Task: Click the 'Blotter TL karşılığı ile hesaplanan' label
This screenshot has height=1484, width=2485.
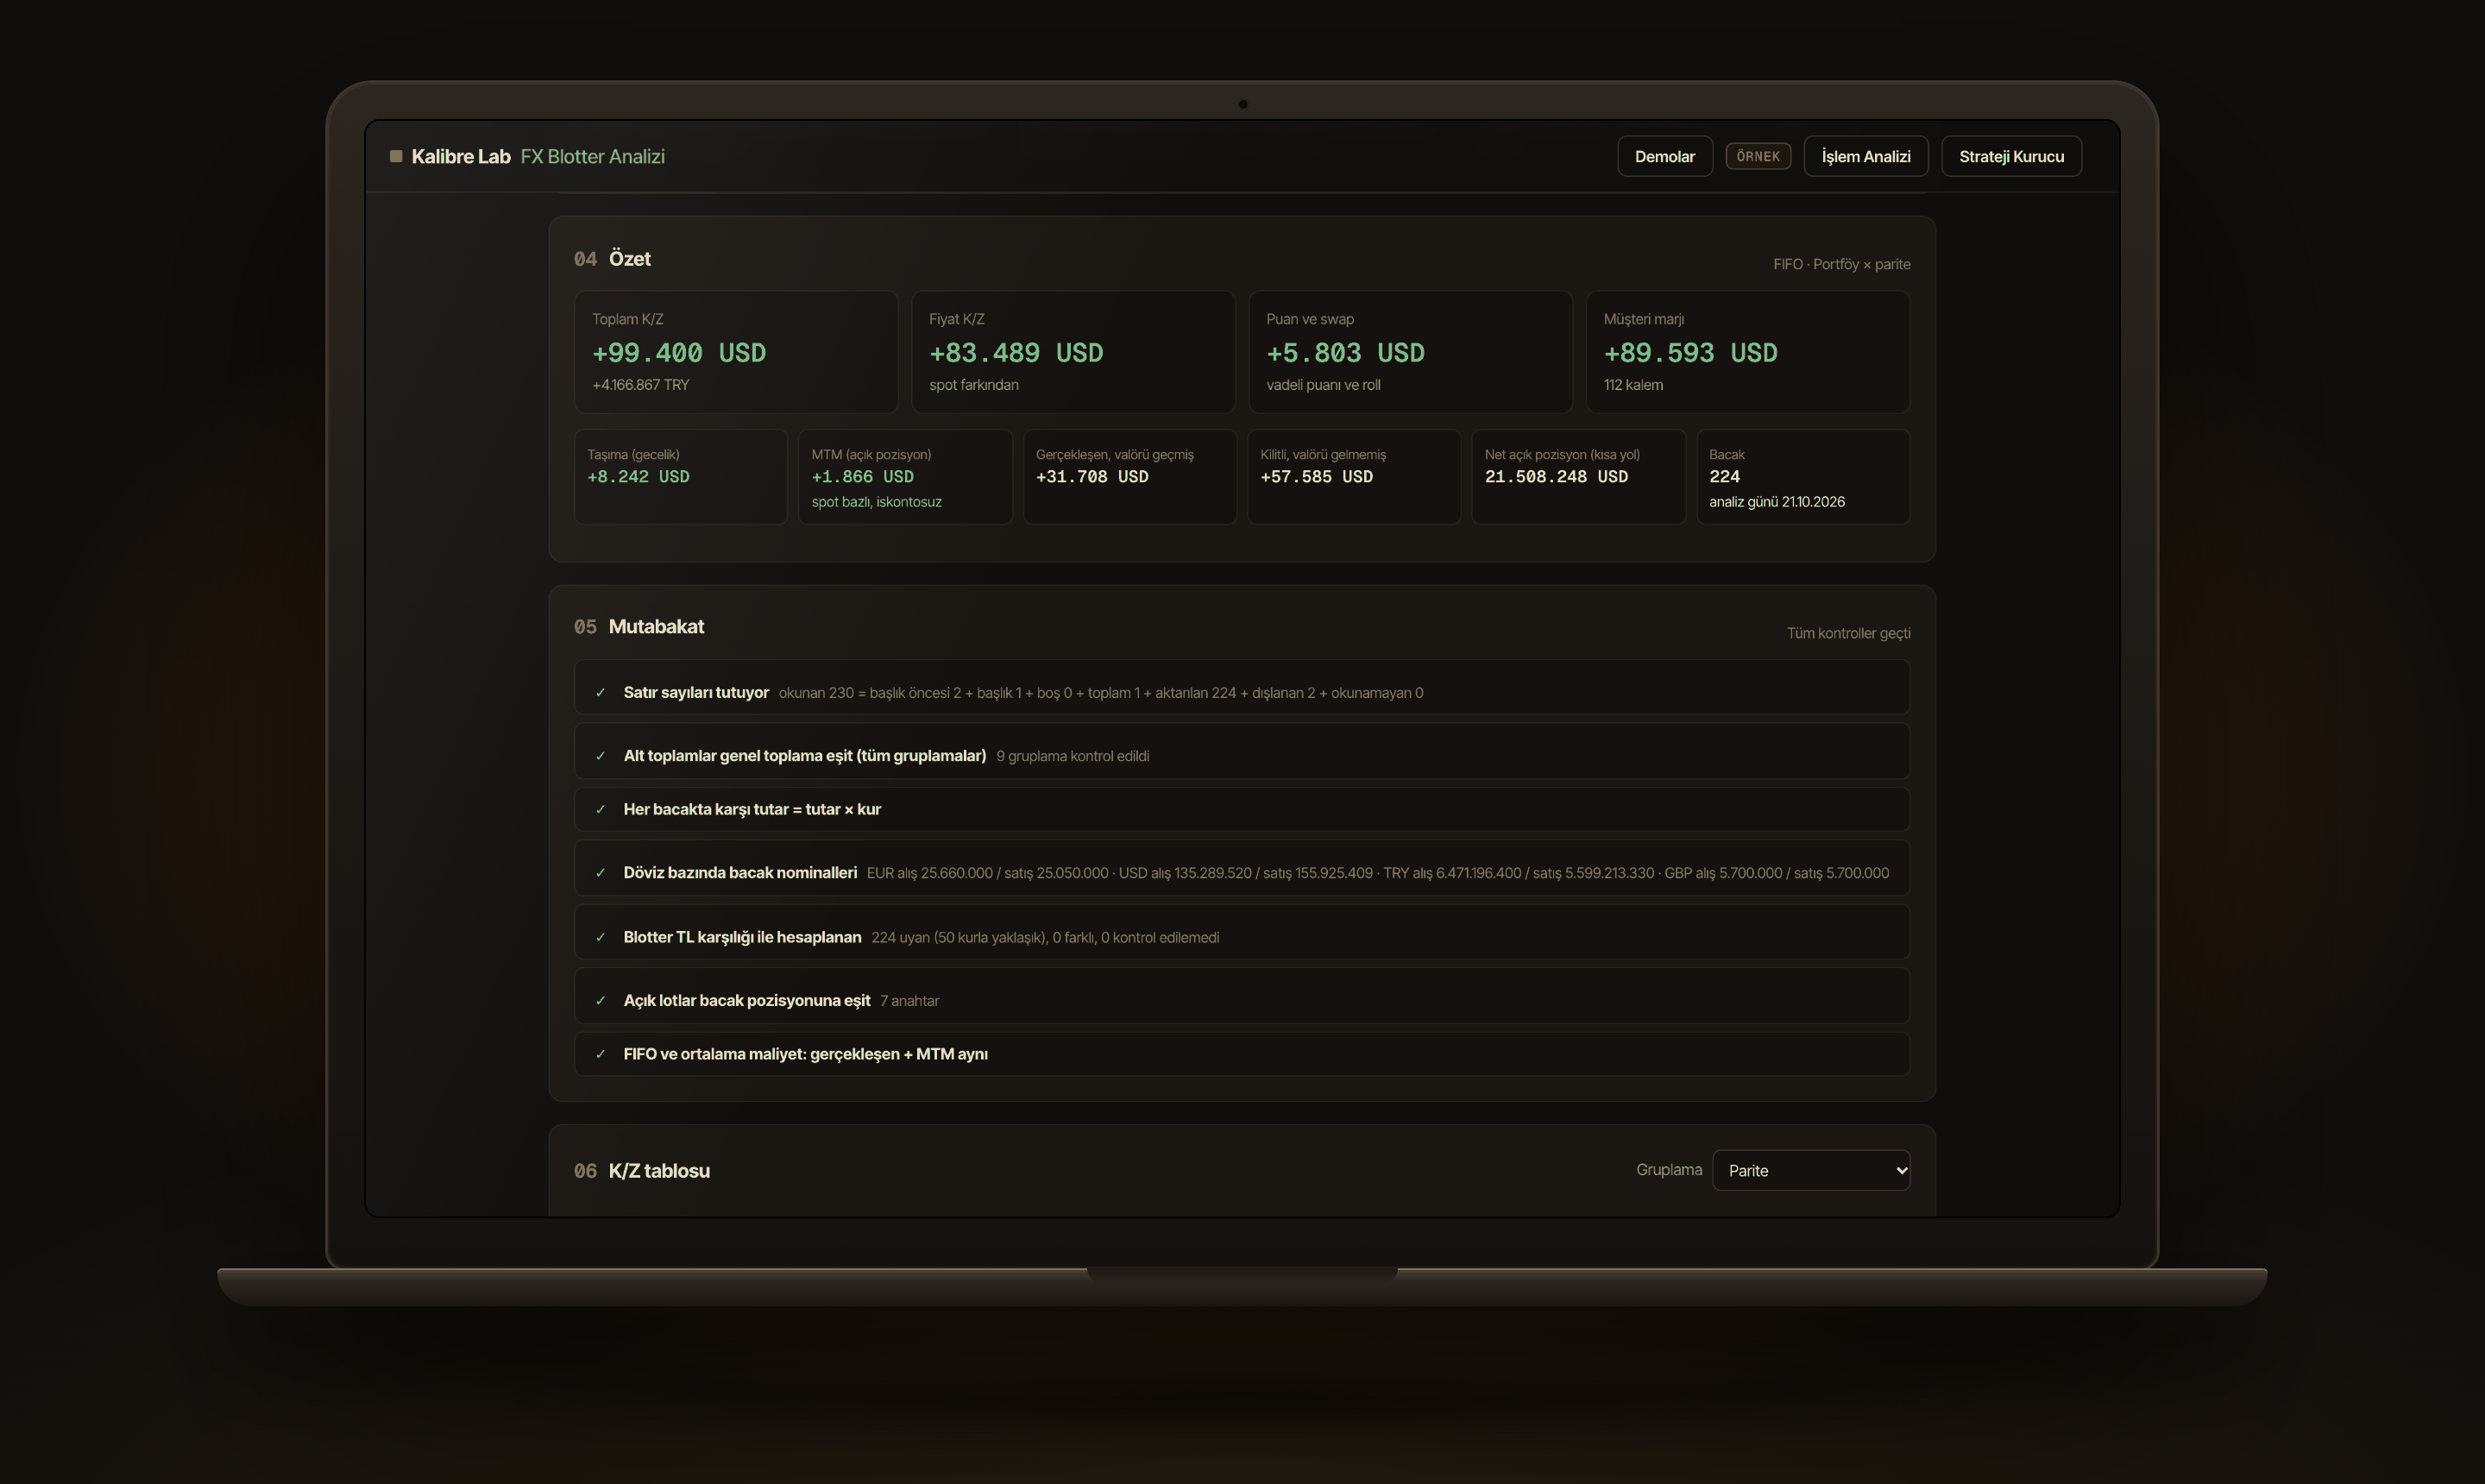Action: [742, 937]
